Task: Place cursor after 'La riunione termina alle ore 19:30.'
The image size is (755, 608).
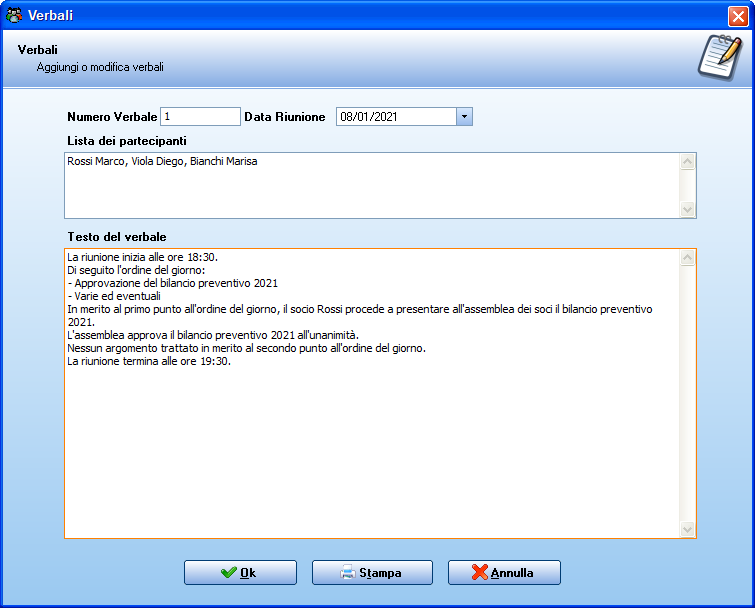Action: 232,361
